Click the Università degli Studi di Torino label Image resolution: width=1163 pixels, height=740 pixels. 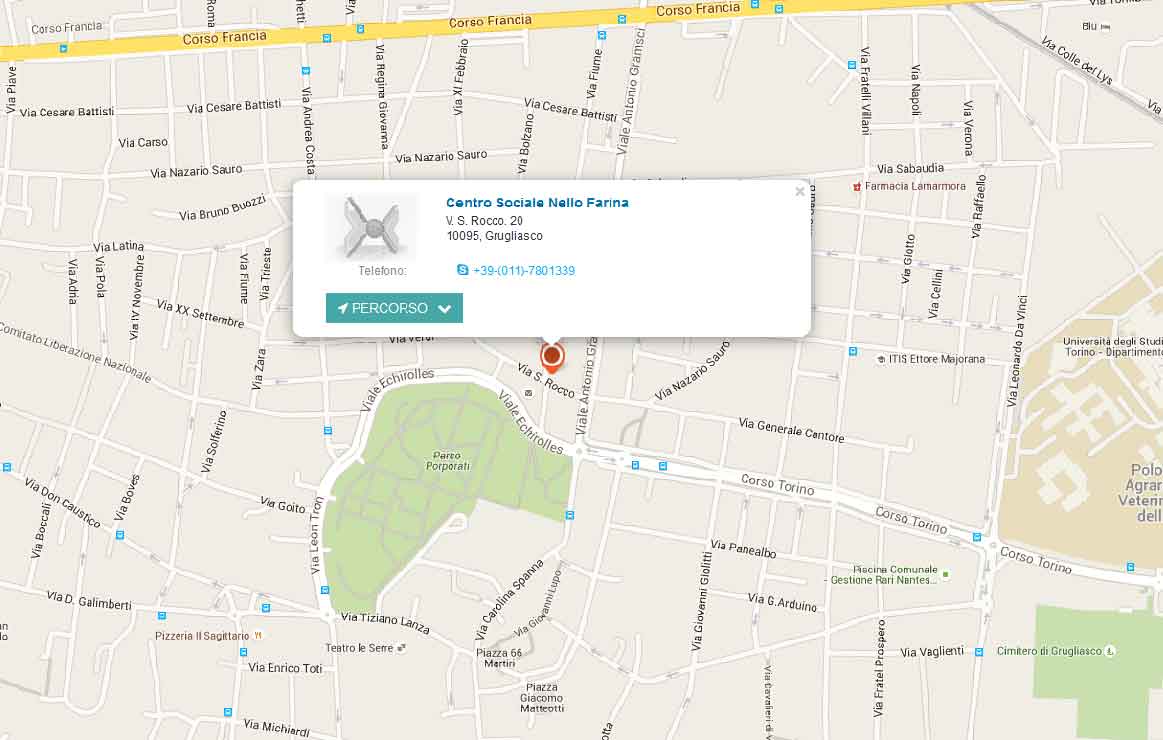1113,346
